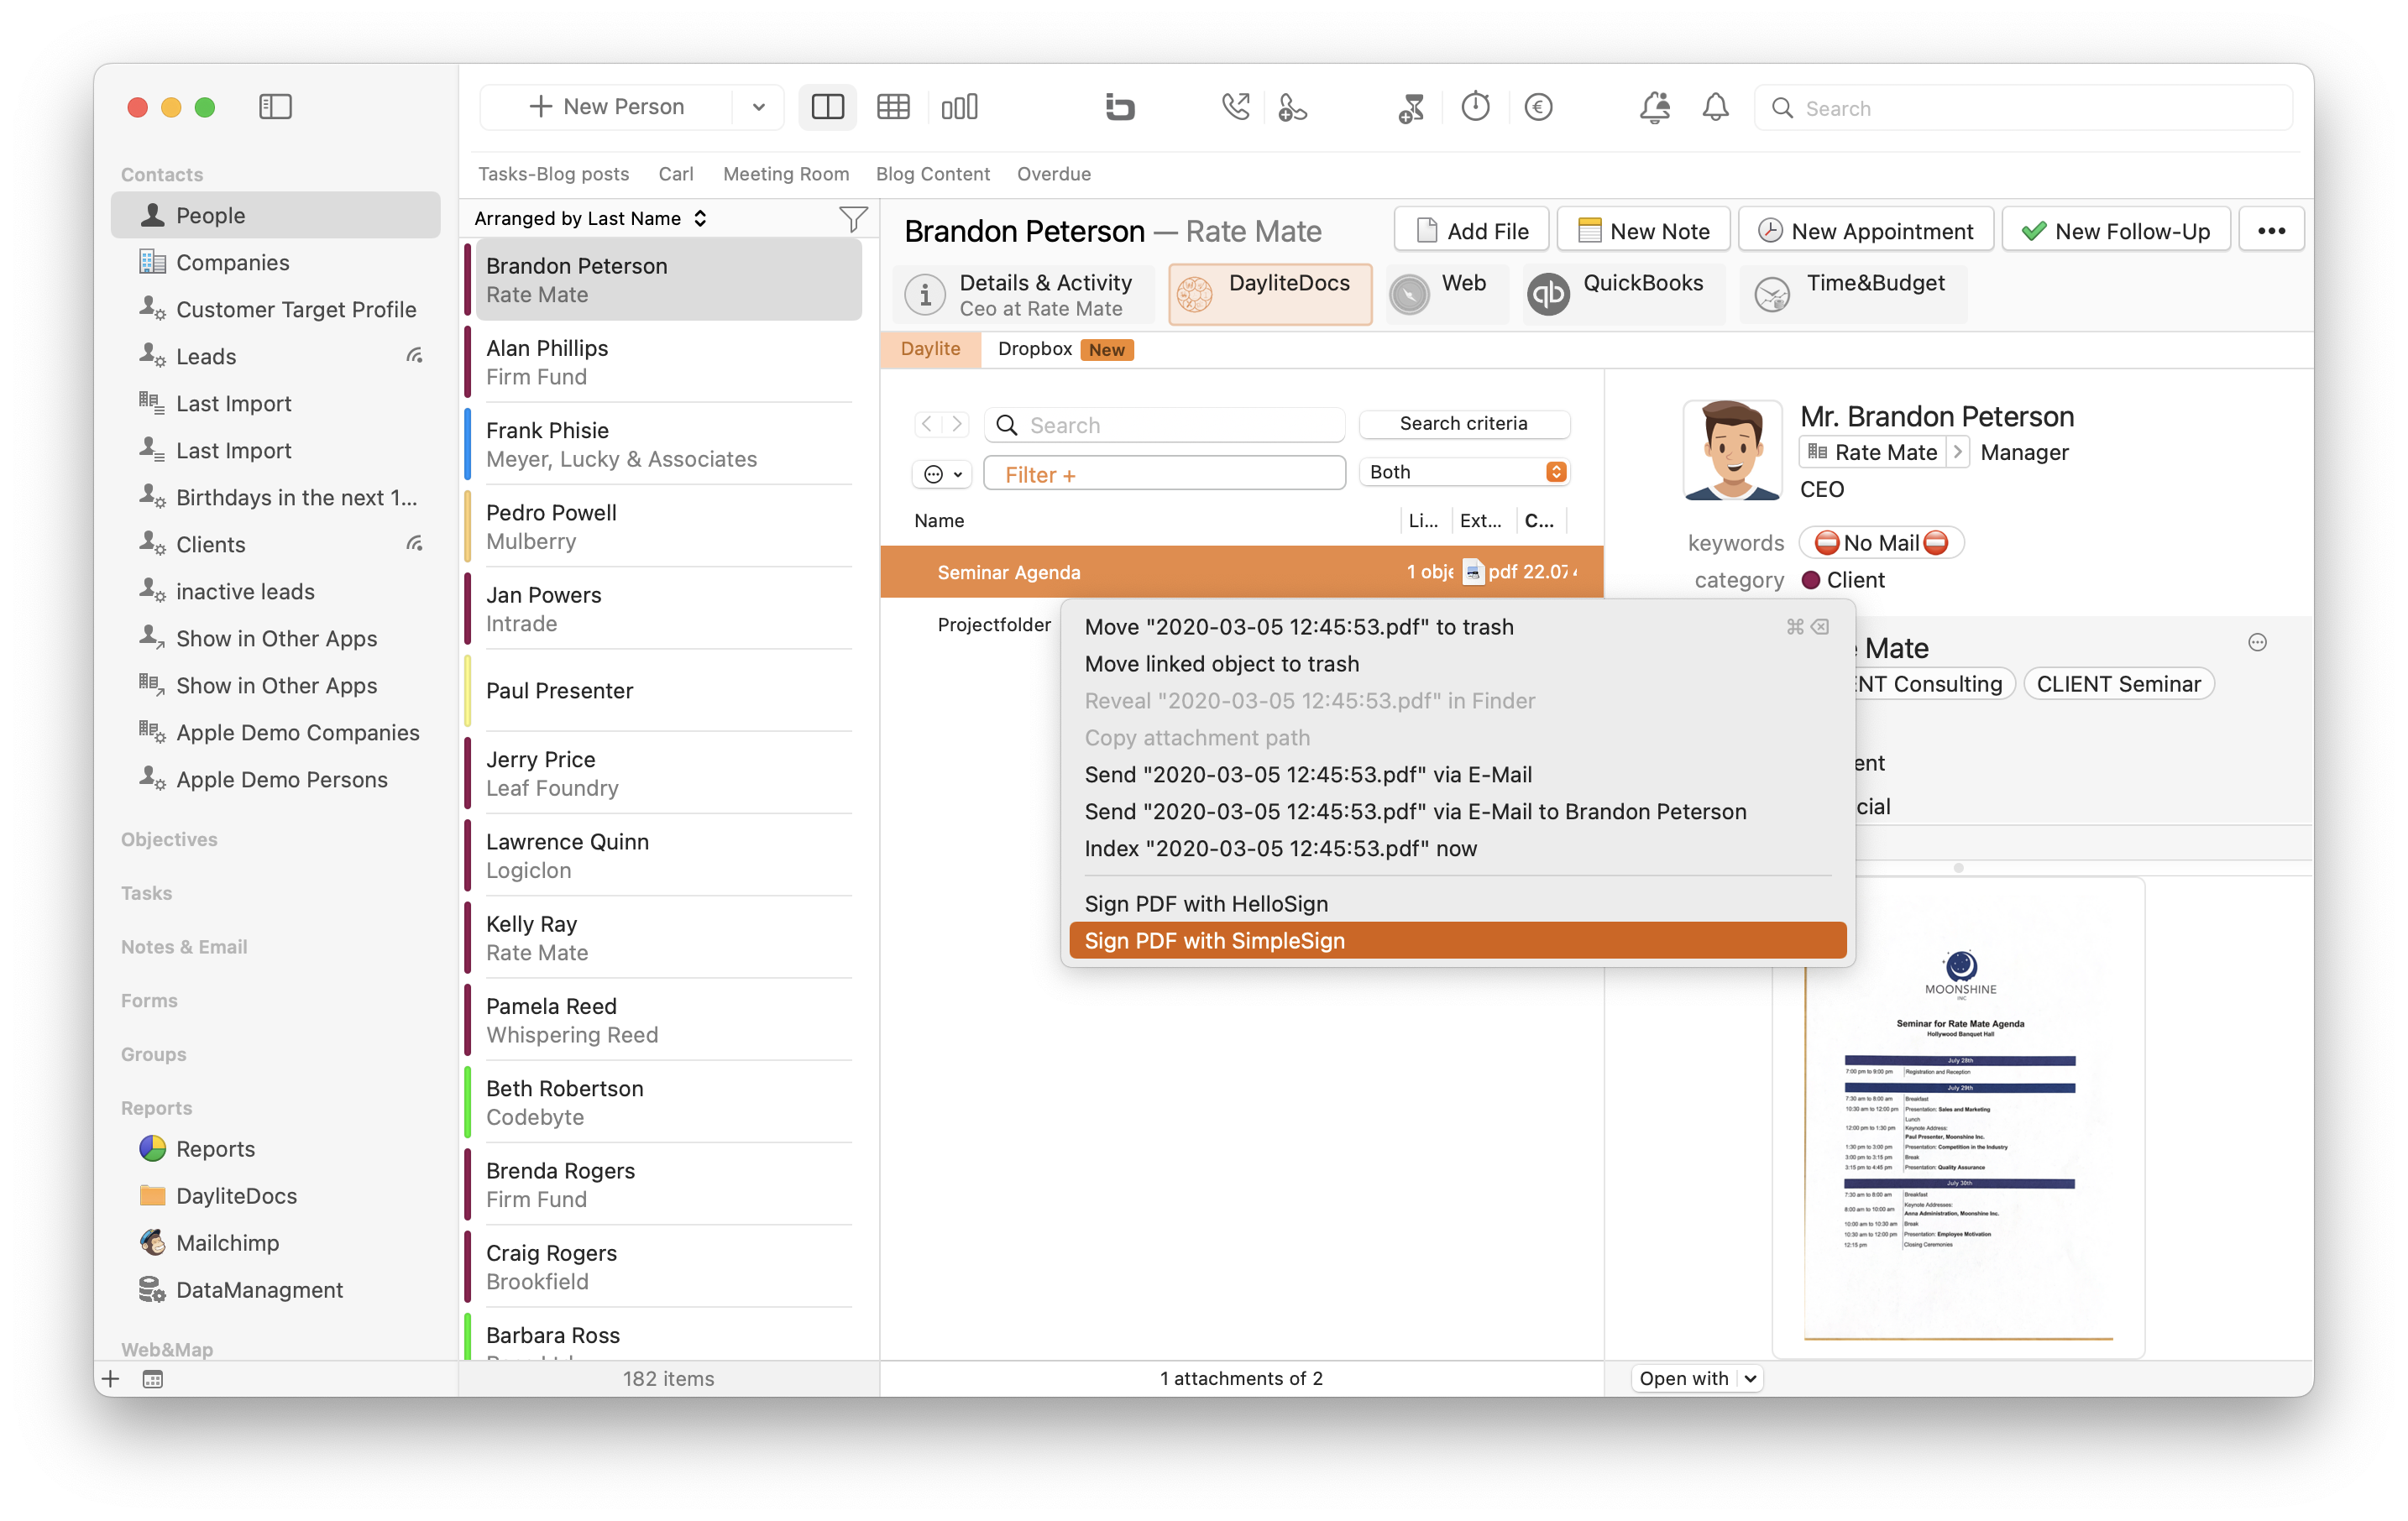Click the iOS Daylite logo icon in toolbar

(1120, 107)
